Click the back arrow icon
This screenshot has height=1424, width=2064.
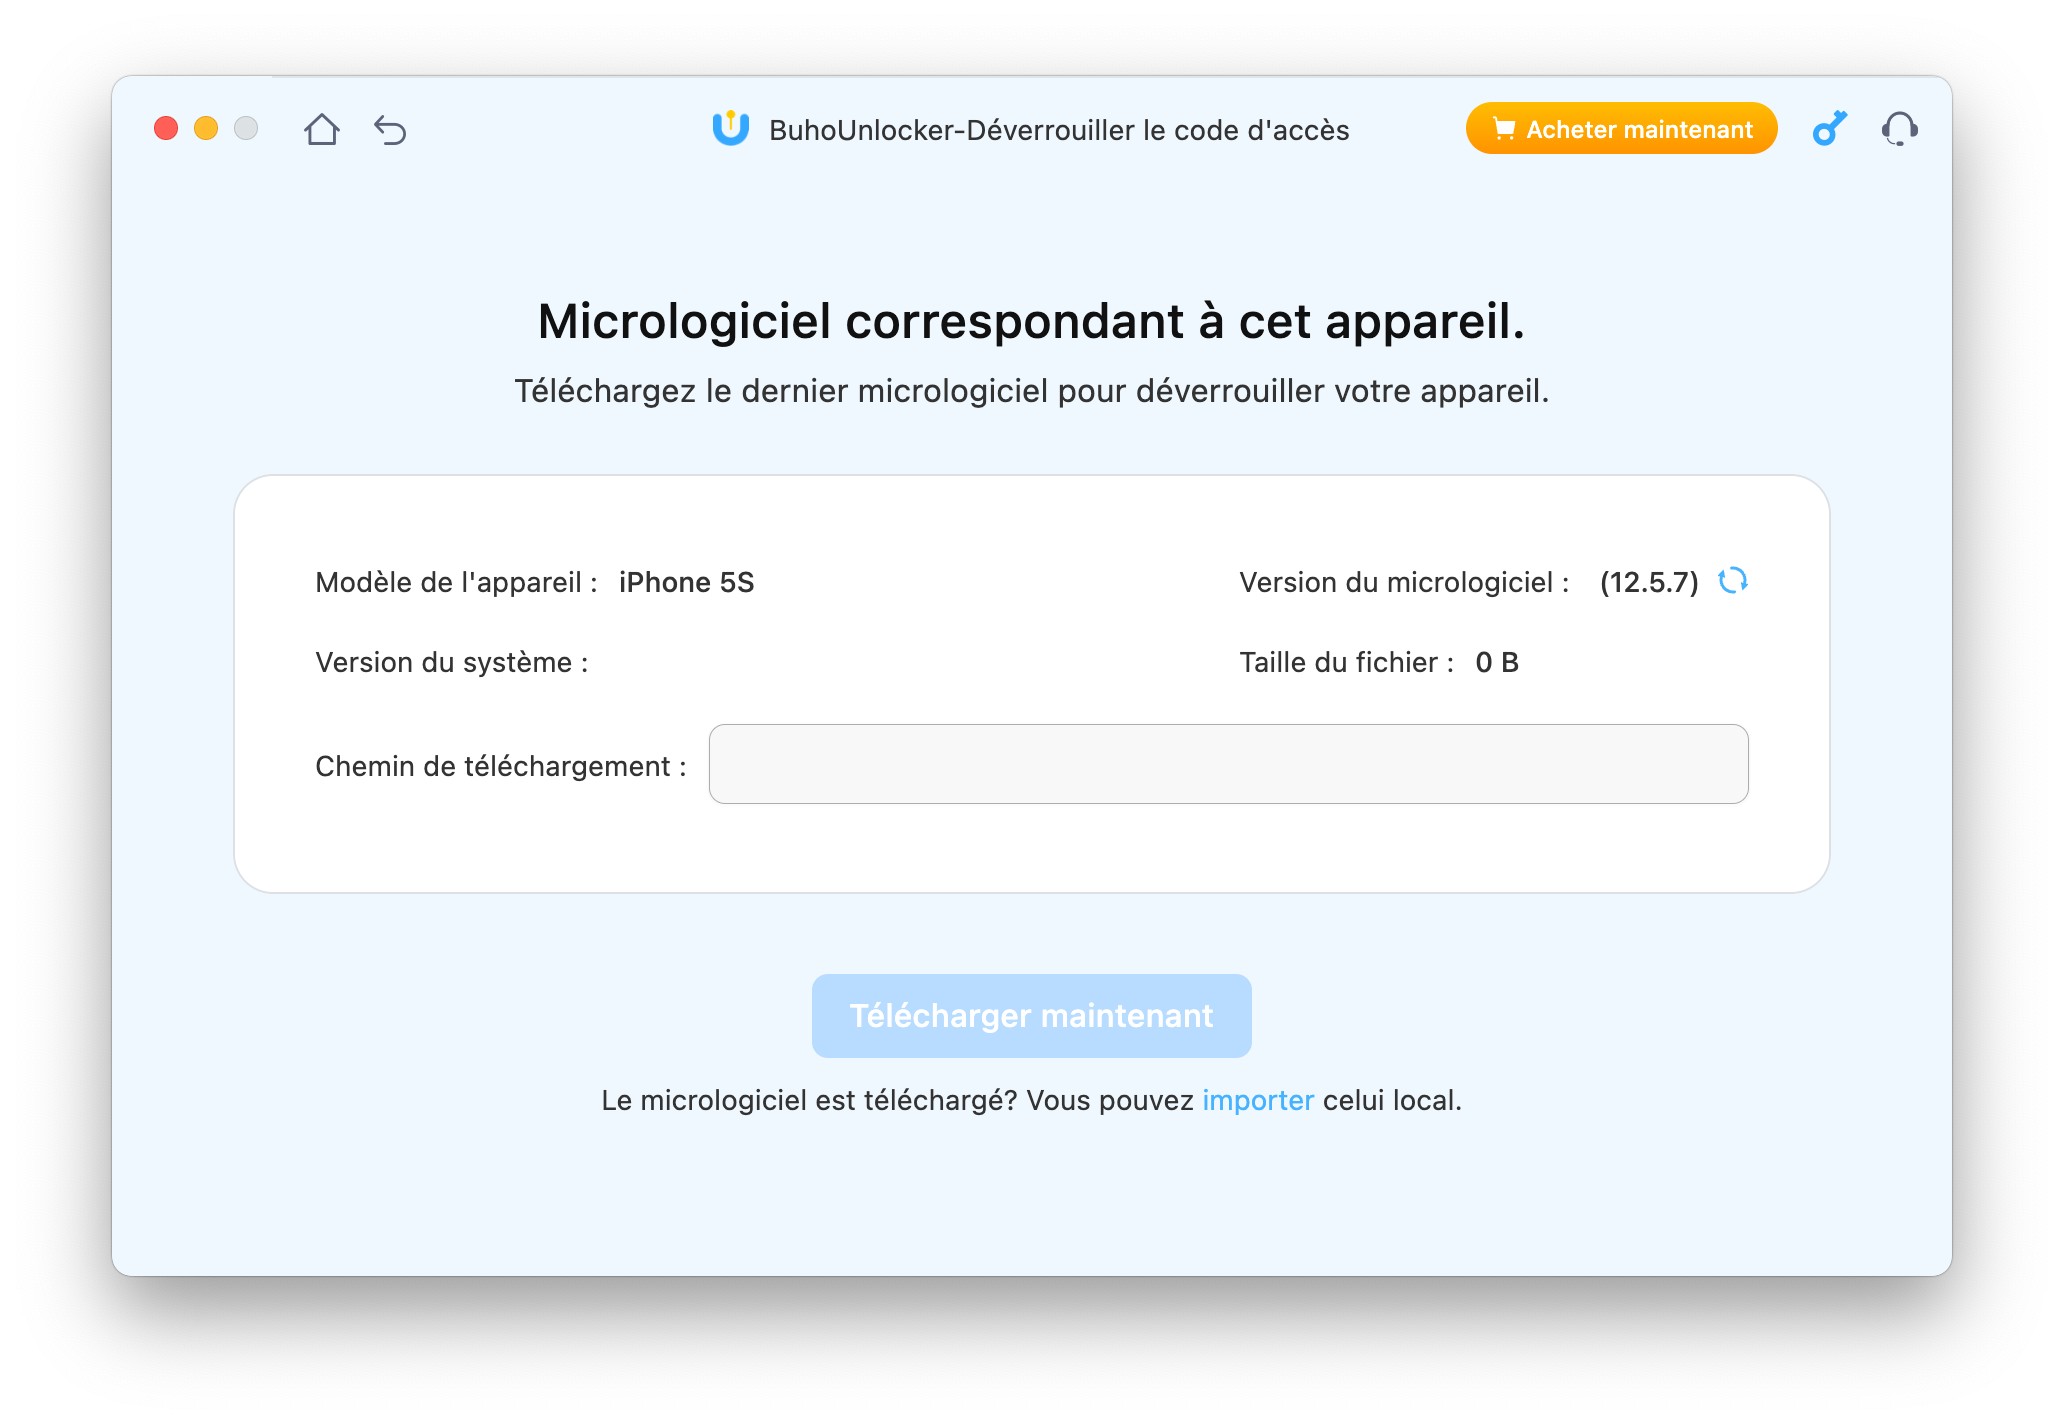click(390, 130)
